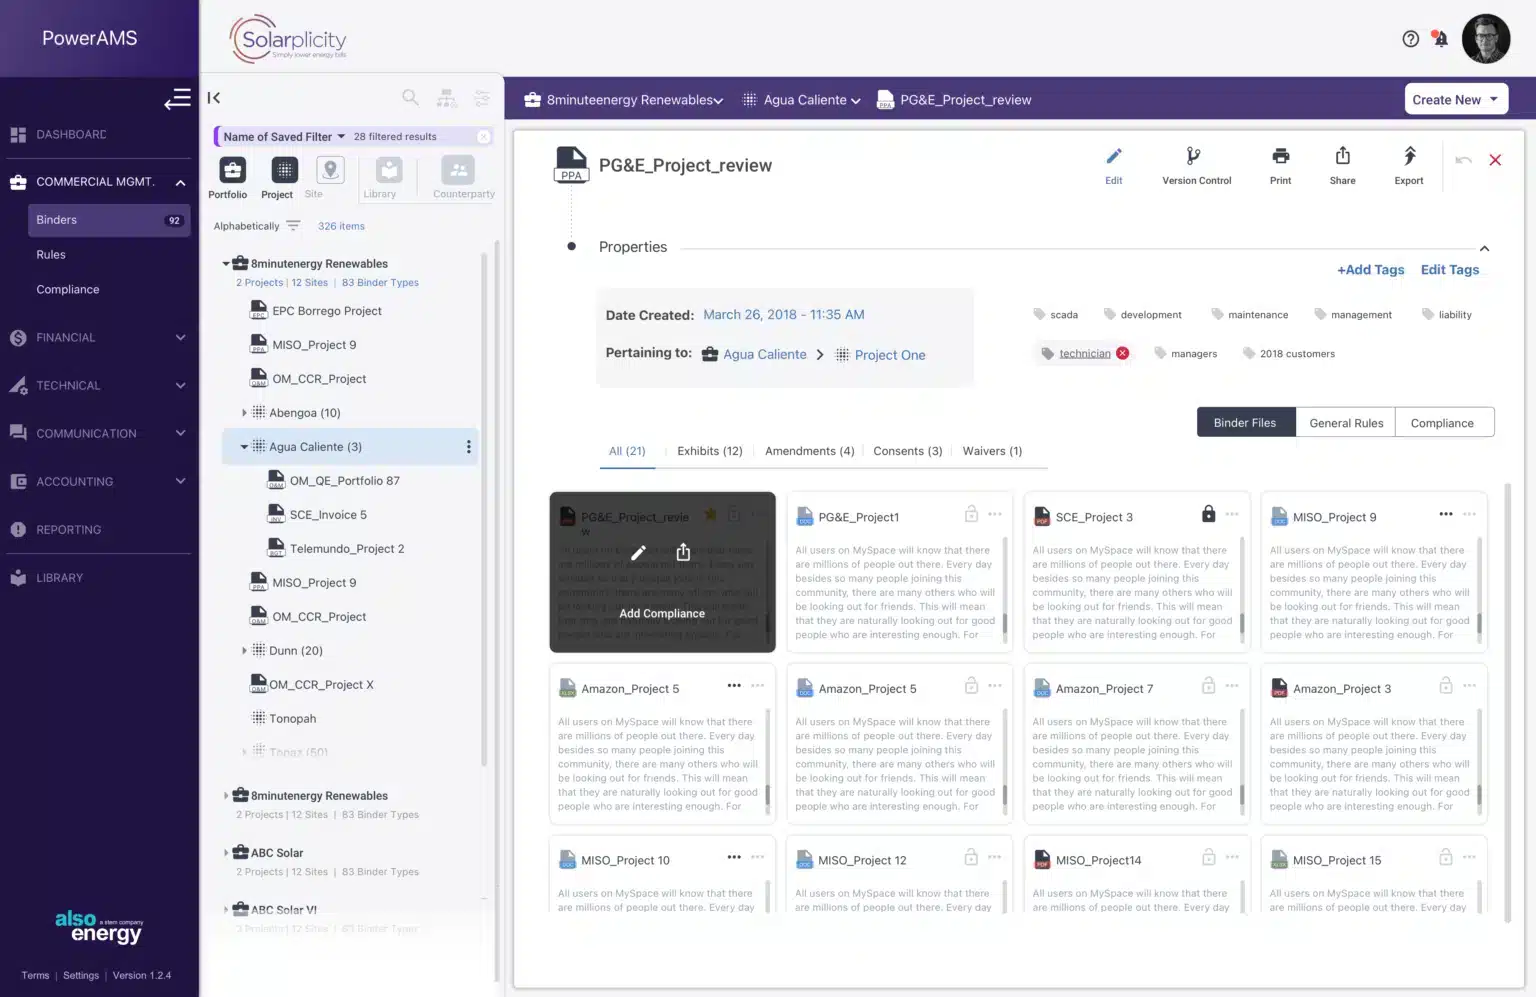
Task: Toggle the star on PG&E_Project_review card
Action: click(x=710, y=514)
